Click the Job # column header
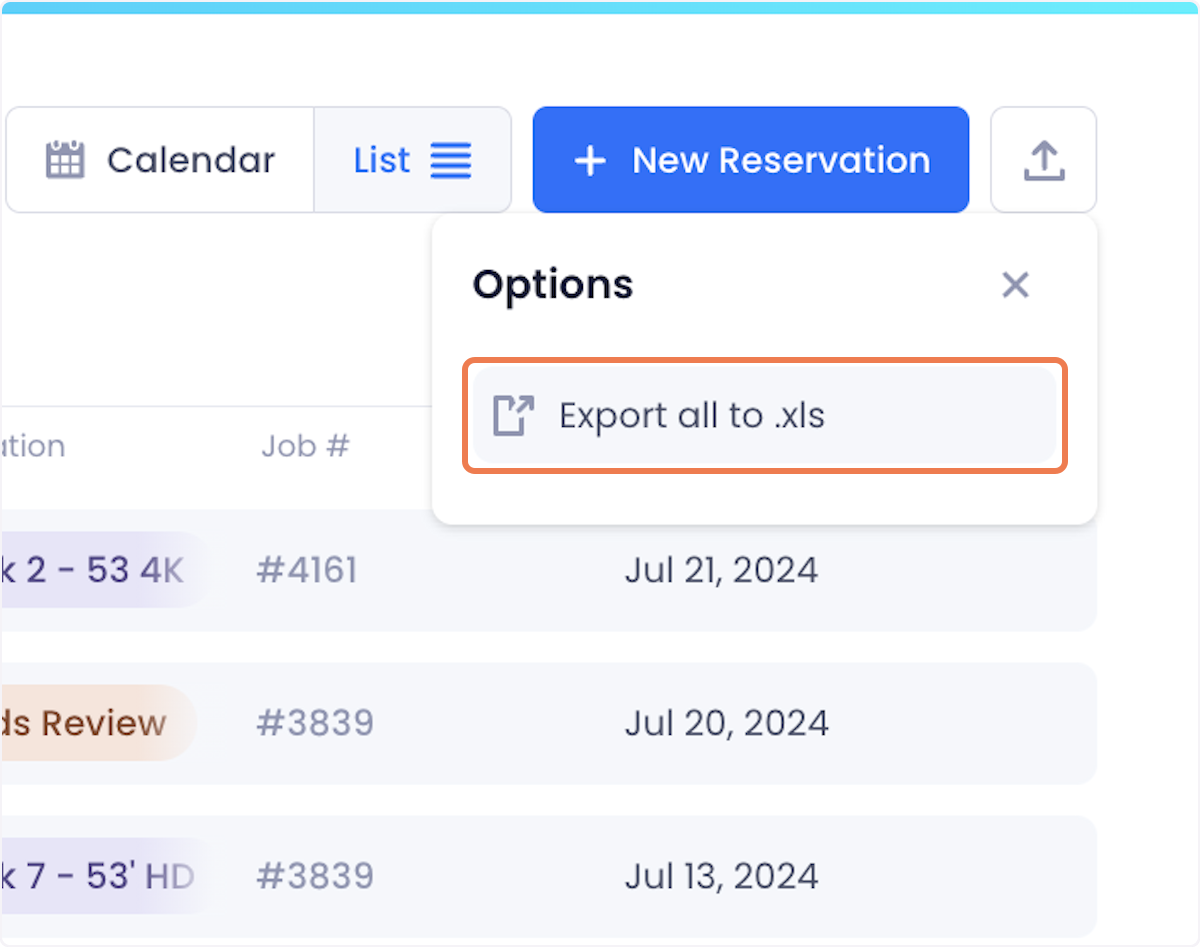 (x=305, y=445)
